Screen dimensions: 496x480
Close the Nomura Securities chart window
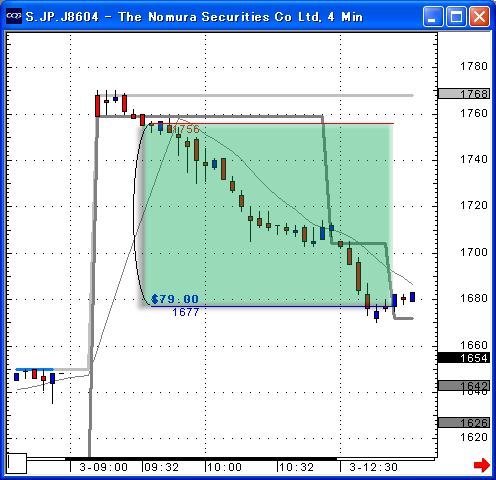click(479, 16)
